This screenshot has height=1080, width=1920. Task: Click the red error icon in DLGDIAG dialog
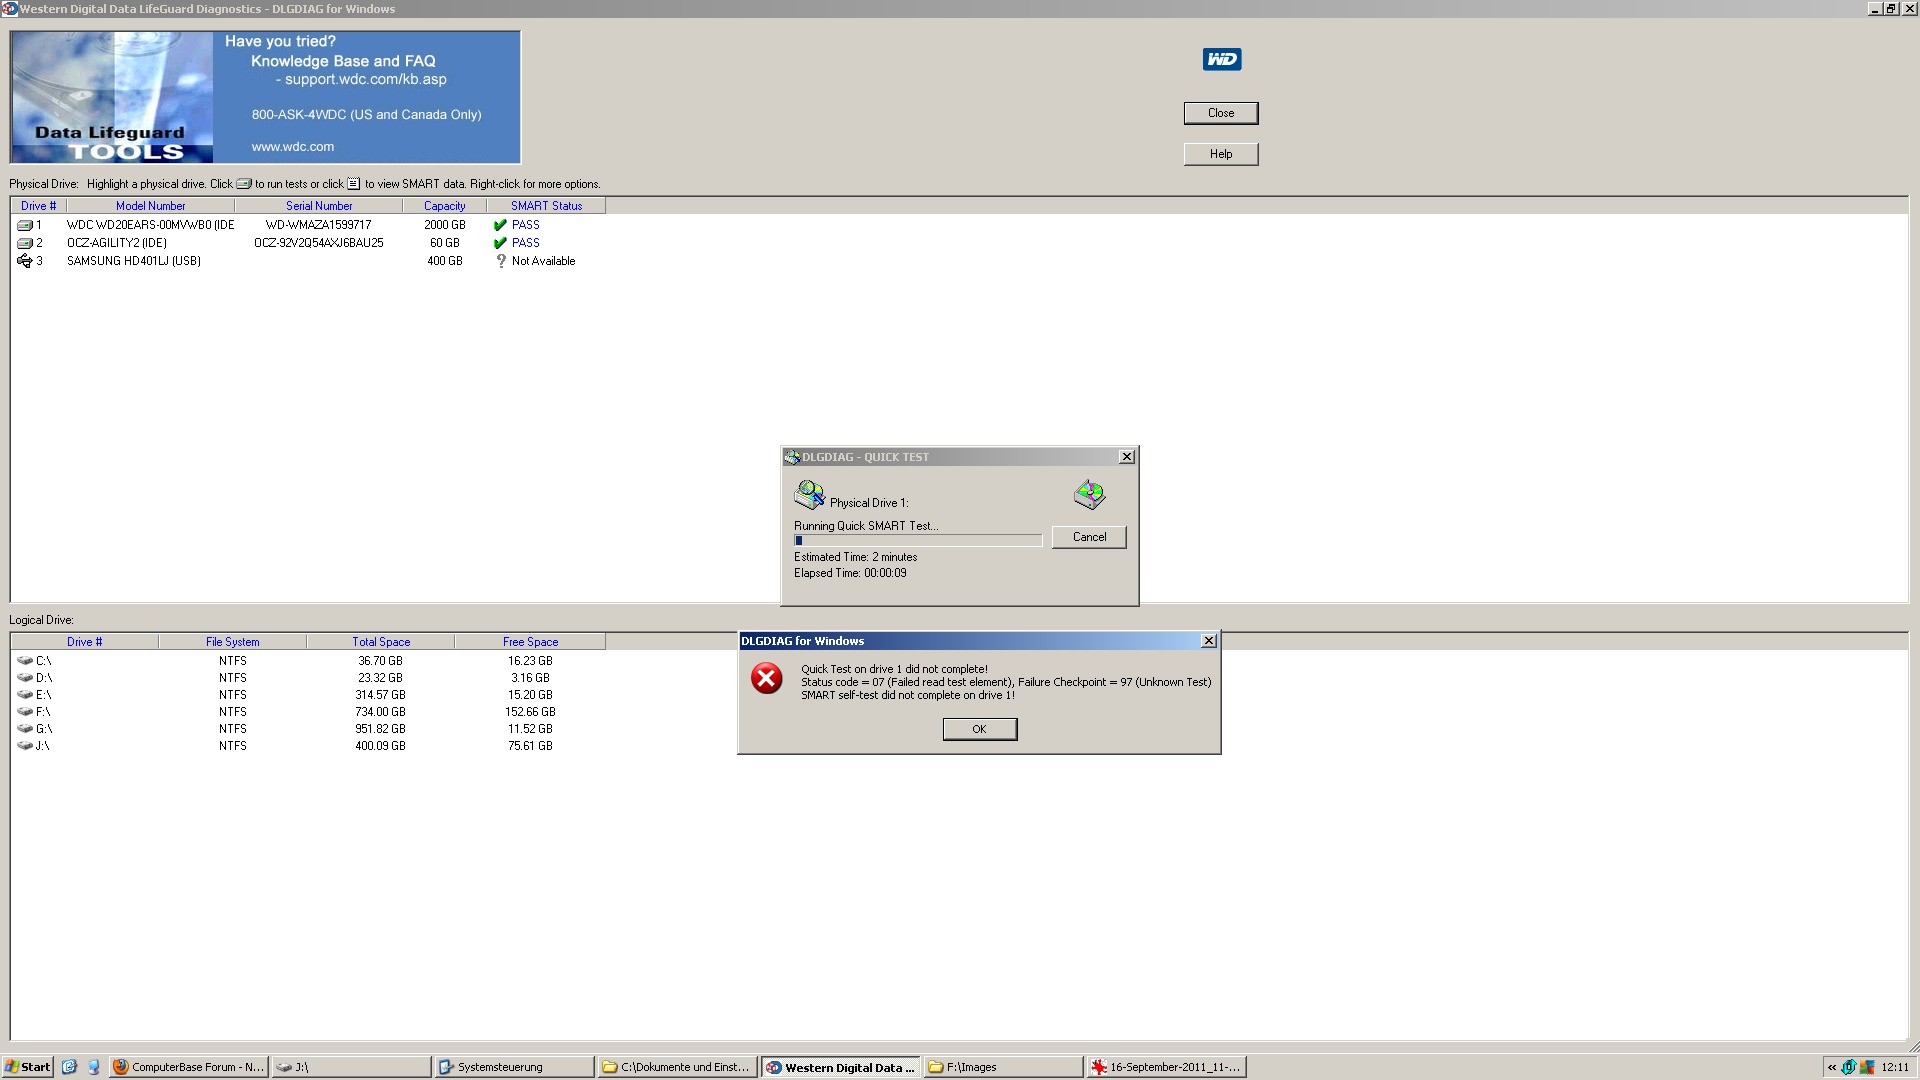pyautogui.click(x=767, y=679)
